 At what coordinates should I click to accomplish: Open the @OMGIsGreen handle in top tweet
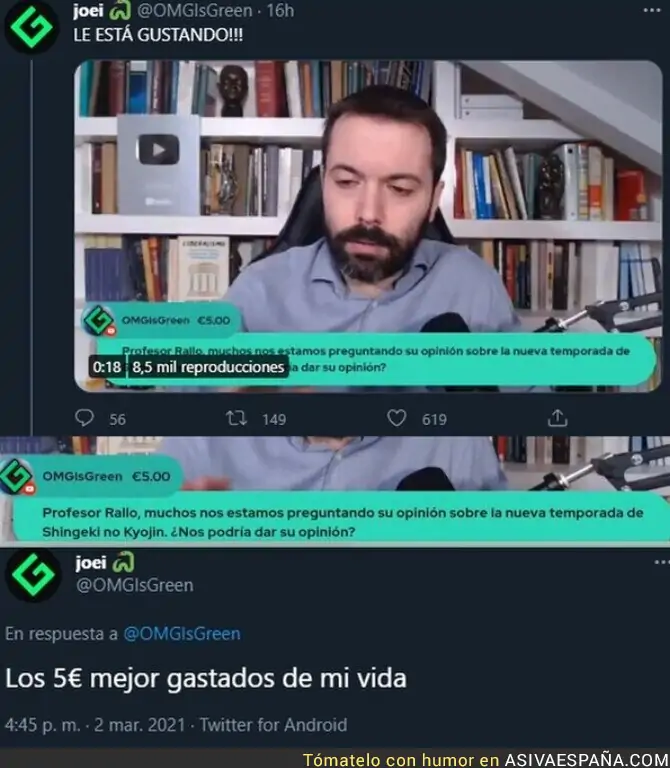(195, 10)
